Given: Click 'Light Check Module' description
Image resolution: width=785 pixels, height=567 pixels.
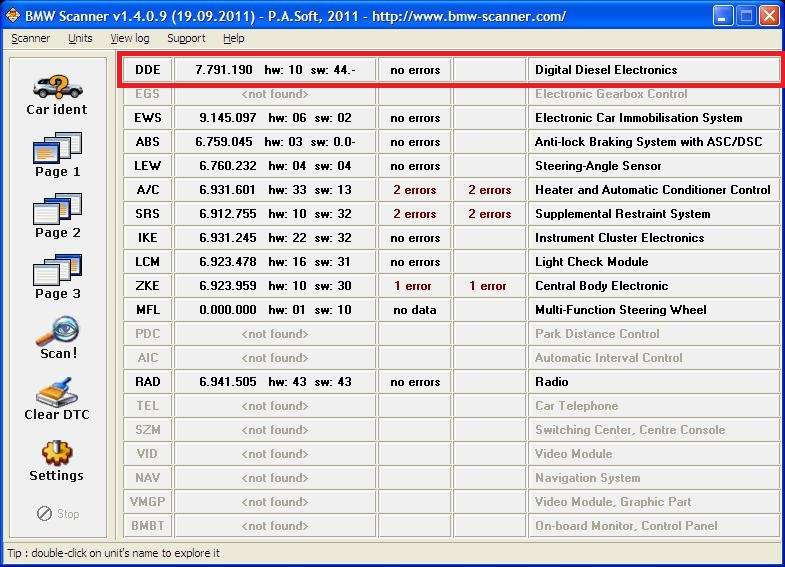Looking at the screenshot, I should click(x=591, y=262).
